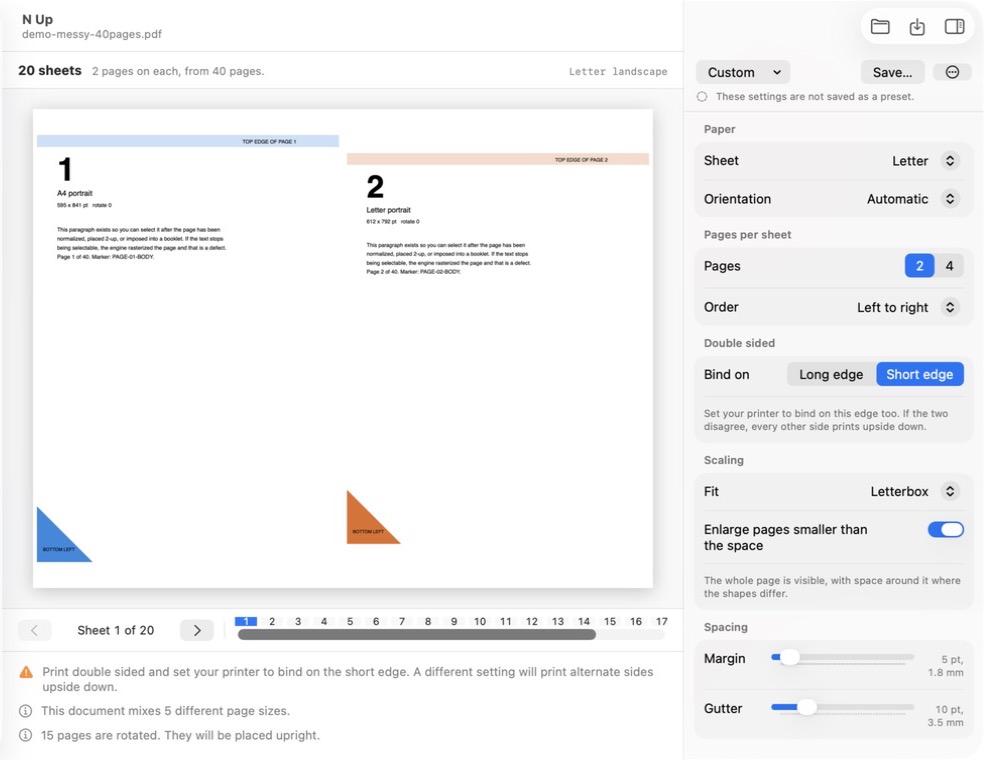Click the 'N Up' app title
The height and width of the screenshot is (760, 984).
37,19
